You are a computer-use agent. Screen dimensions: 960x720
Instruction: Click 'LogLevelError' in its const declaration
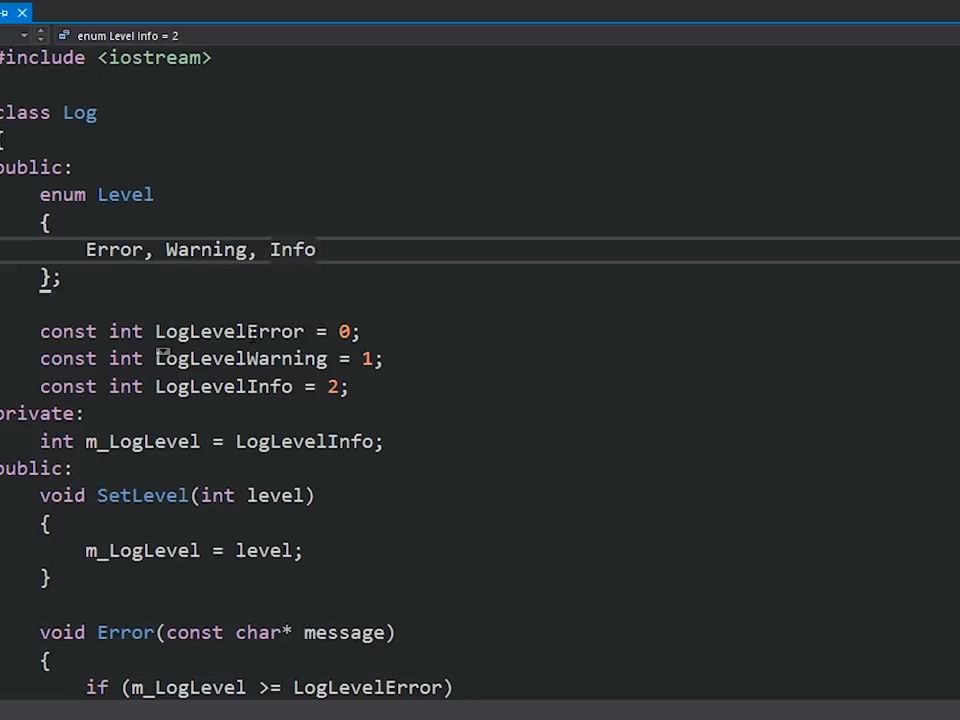[x=230, y=332]
